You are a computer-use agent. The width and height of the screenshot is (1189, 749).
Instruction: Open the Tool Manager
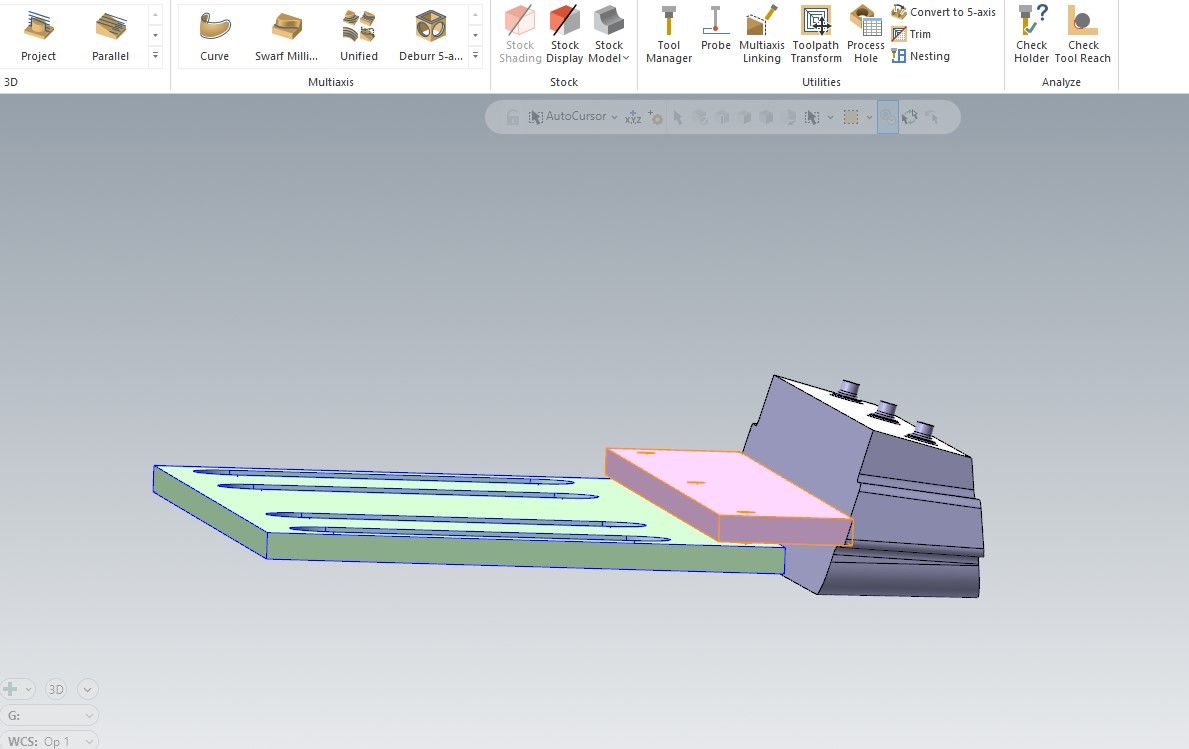click(x=668, y=36)
